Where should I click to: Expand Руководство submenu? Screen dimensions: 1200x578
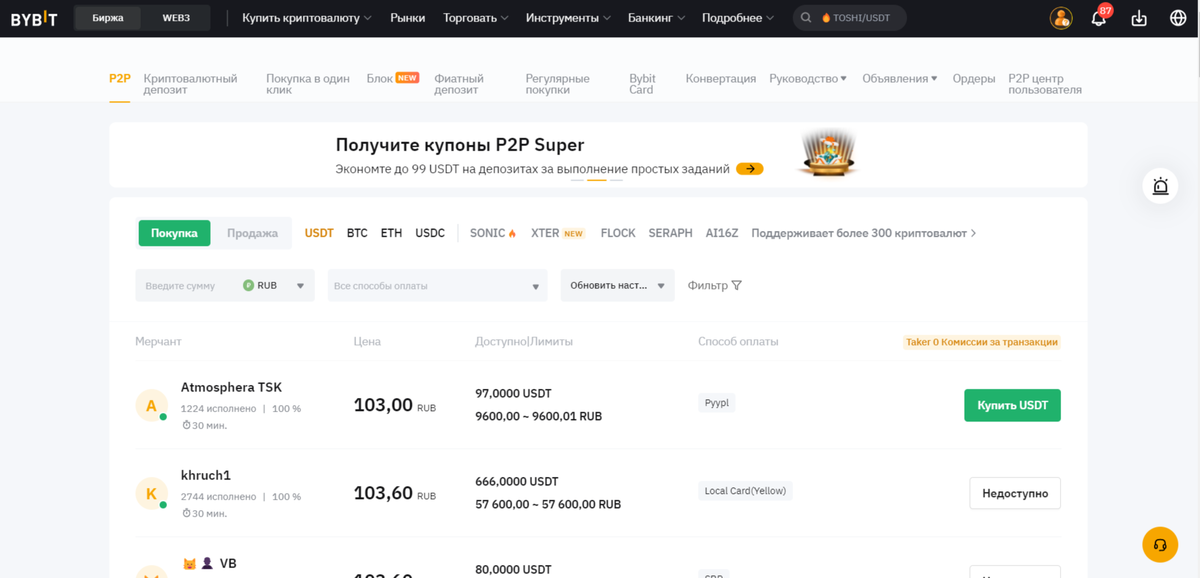point(808,78)
